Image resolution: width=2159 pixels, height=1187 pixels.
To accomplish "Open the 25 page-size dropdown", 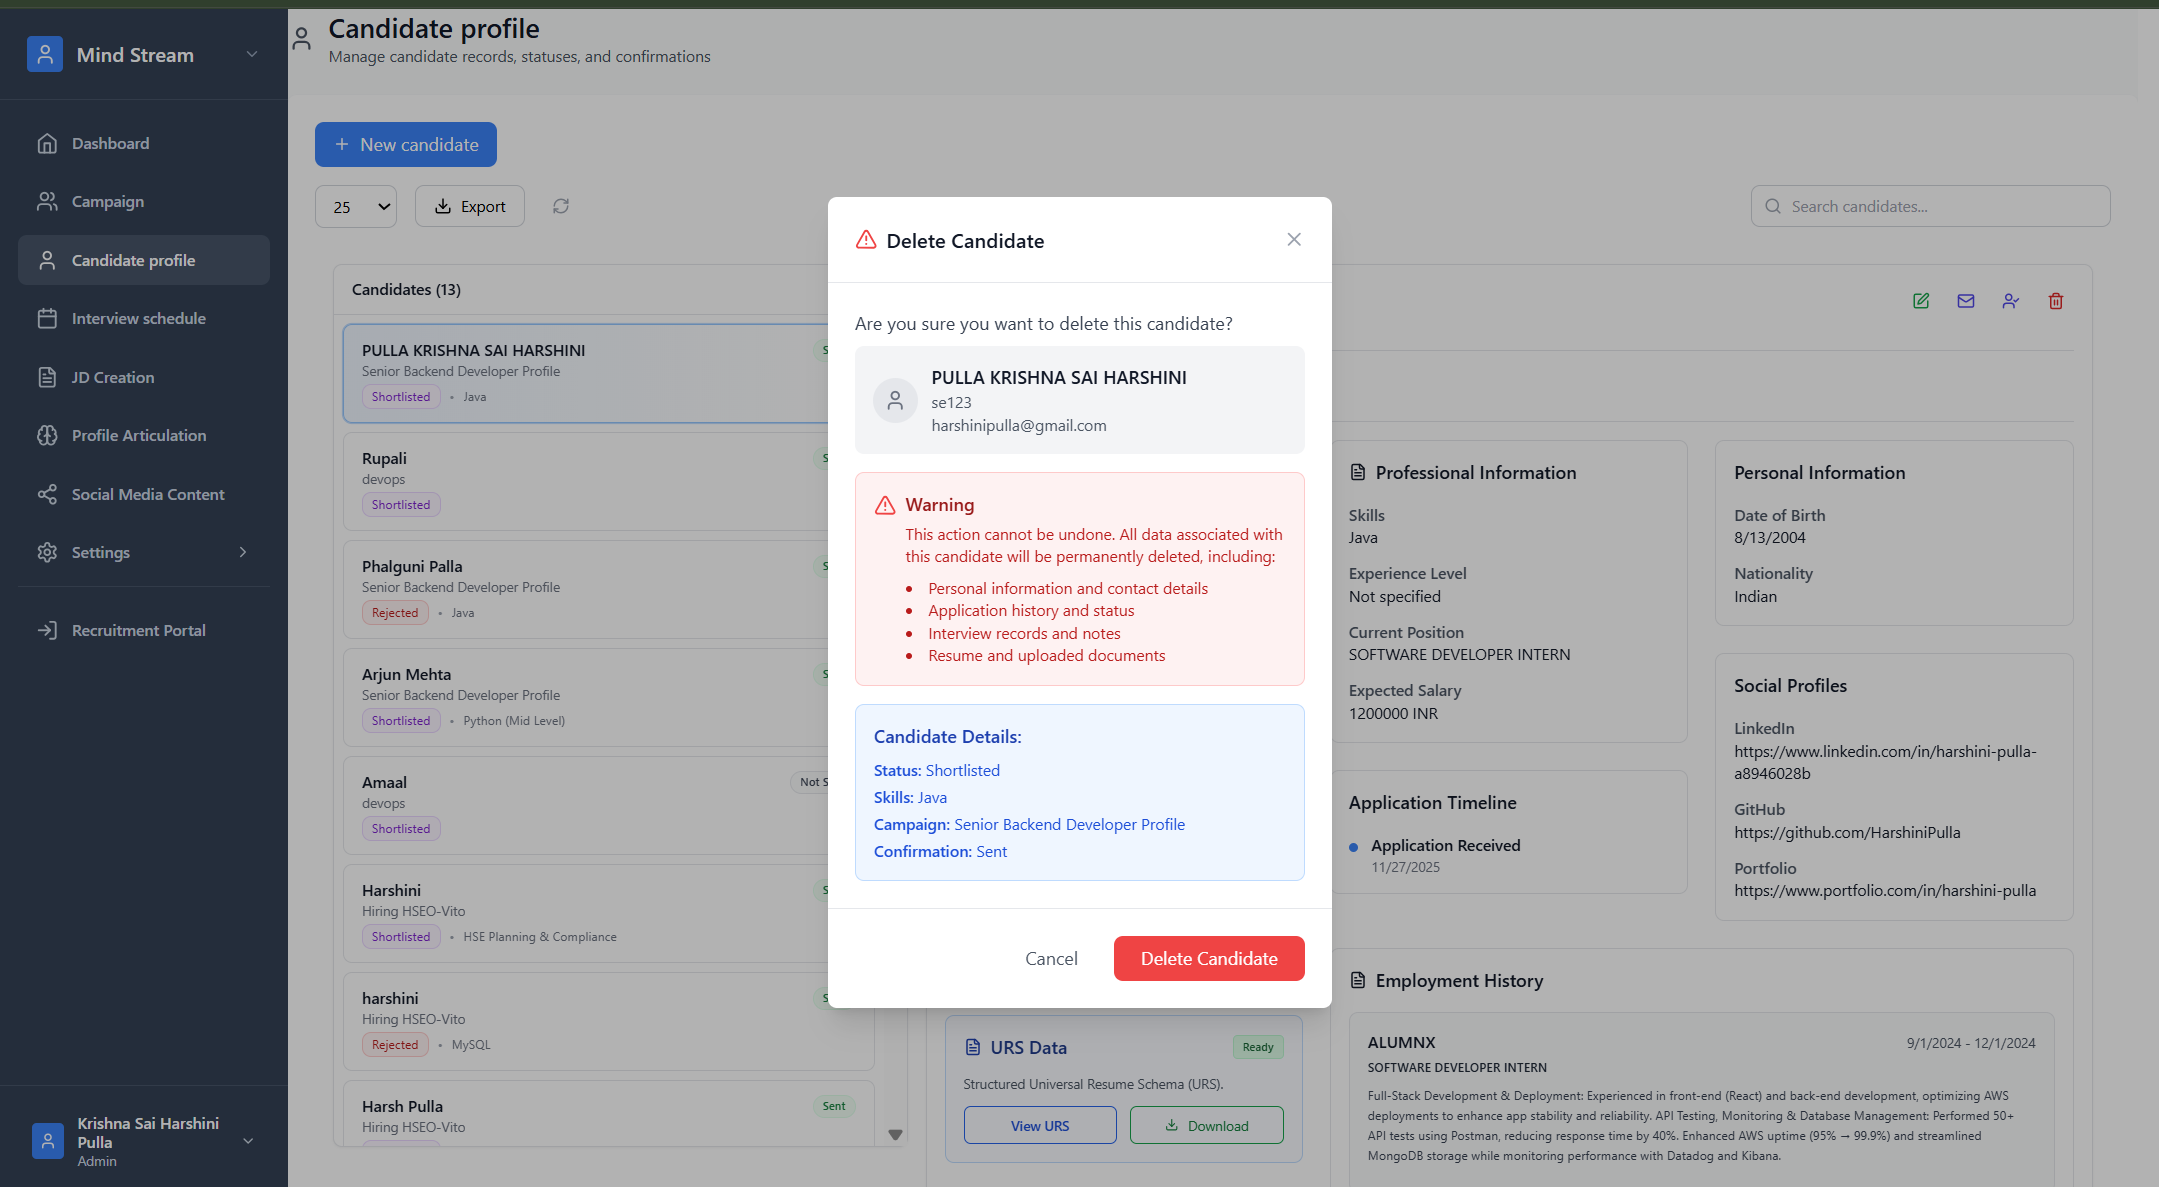I will pos(356,207).
